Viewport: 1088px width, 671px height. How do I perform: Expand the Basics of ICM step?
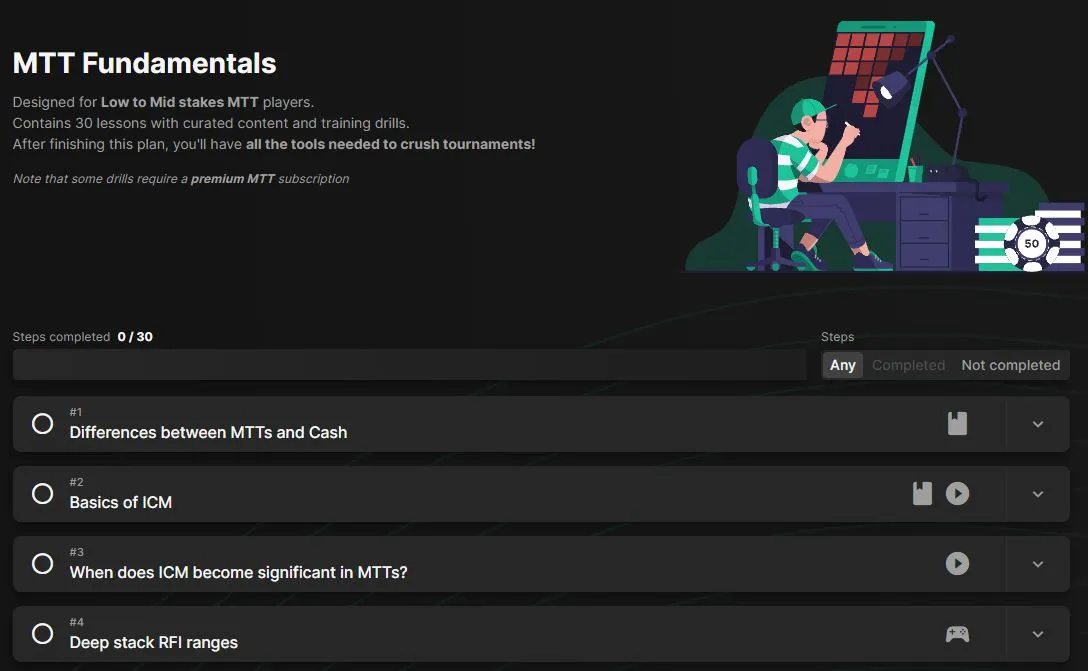1037,494
